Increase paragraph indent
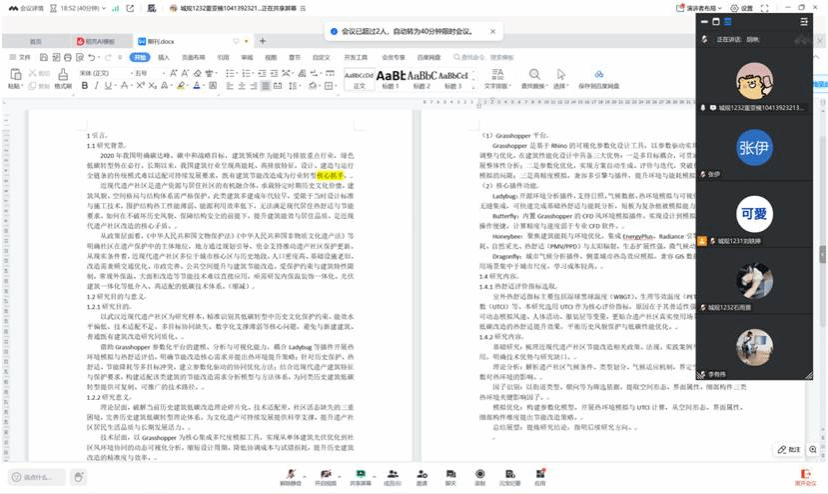Screen dimensions: 828x494 click(274, 73)
